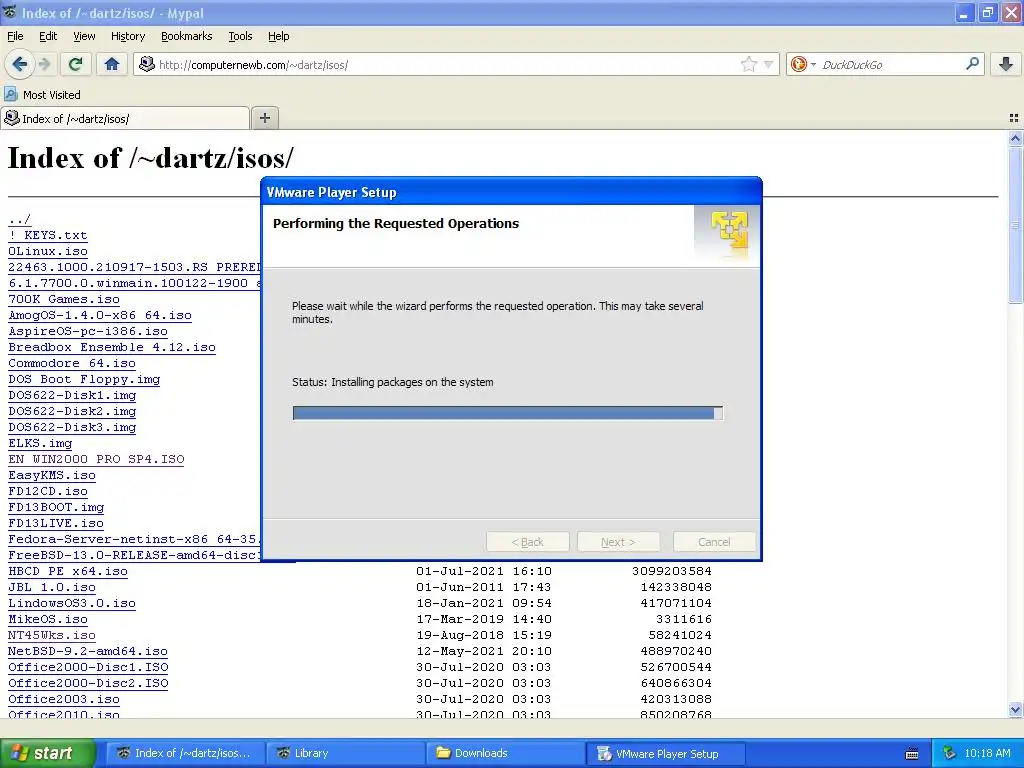Select the Index of /~dartz/isos/ tab
The width and height of the screenshot is (1024, 768).
pyautogui.click(x=125, y=118)
